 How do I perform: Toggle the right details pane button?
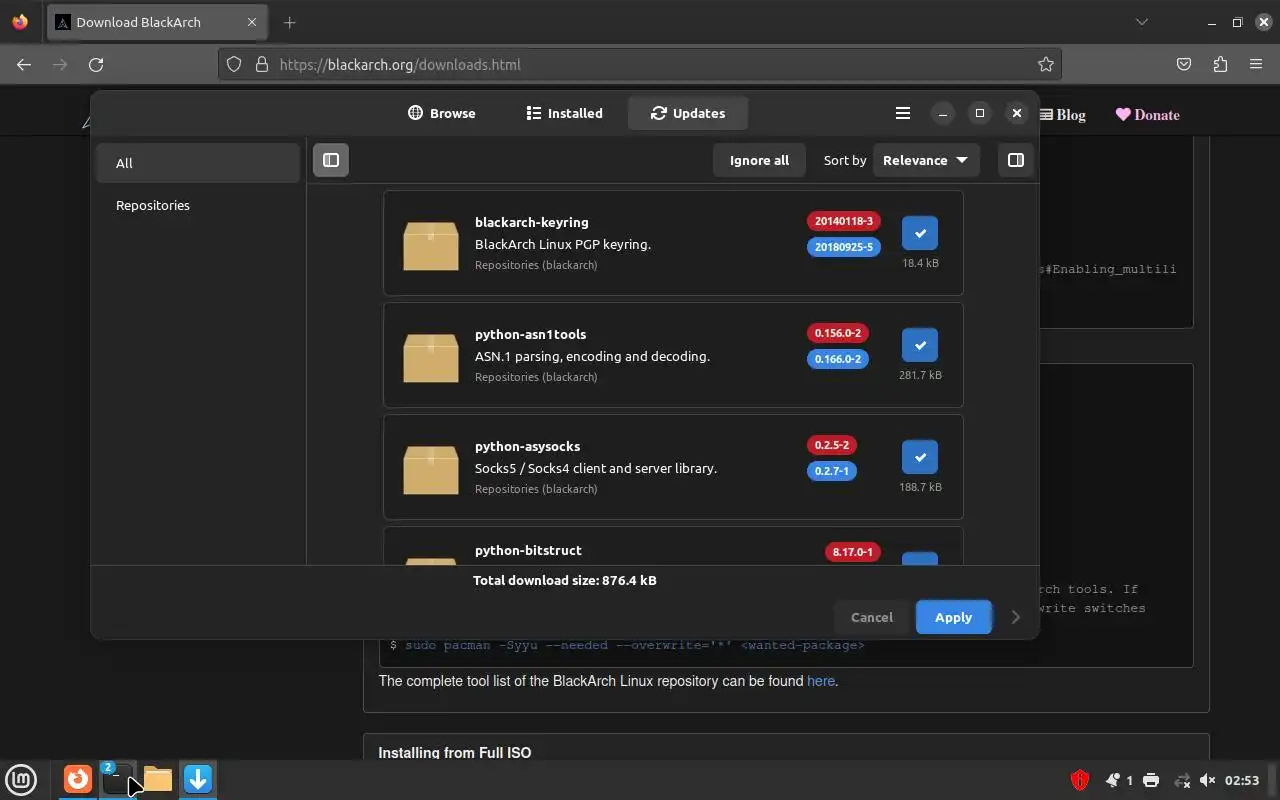coord(1016,160)
